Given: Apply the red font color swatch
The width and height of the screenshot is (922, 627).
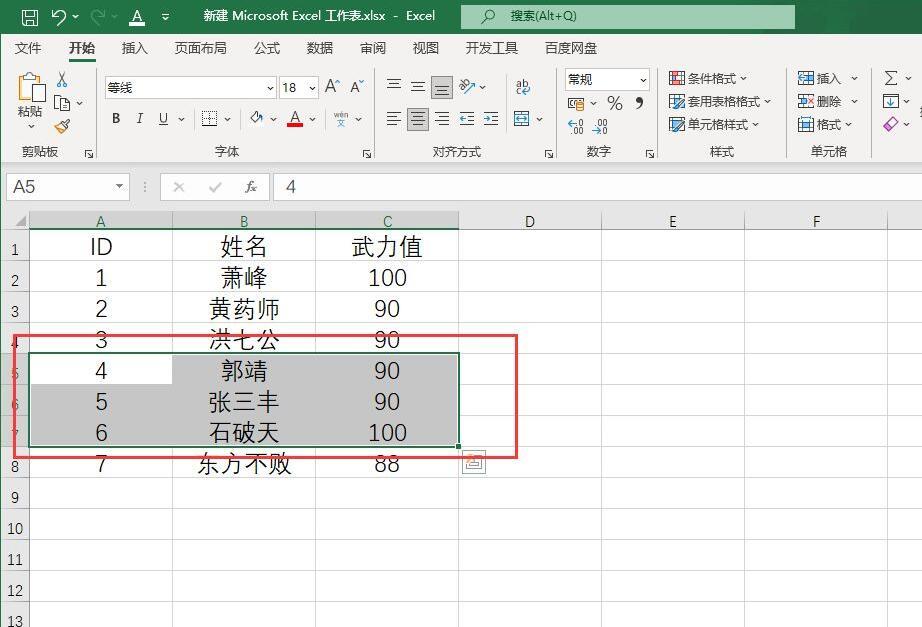Looking at the screenshot, I should tap(295, 119).
